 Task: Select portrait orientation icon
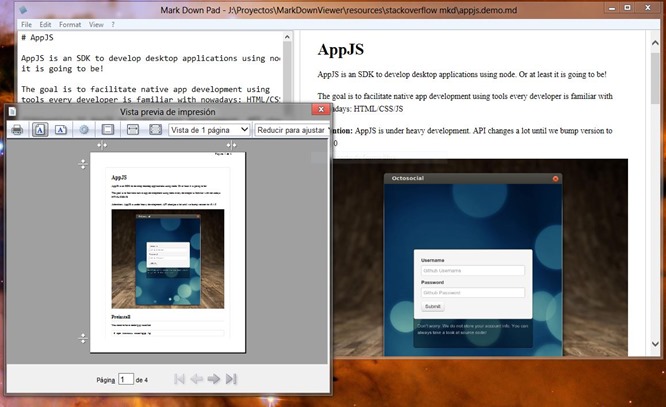40,130
